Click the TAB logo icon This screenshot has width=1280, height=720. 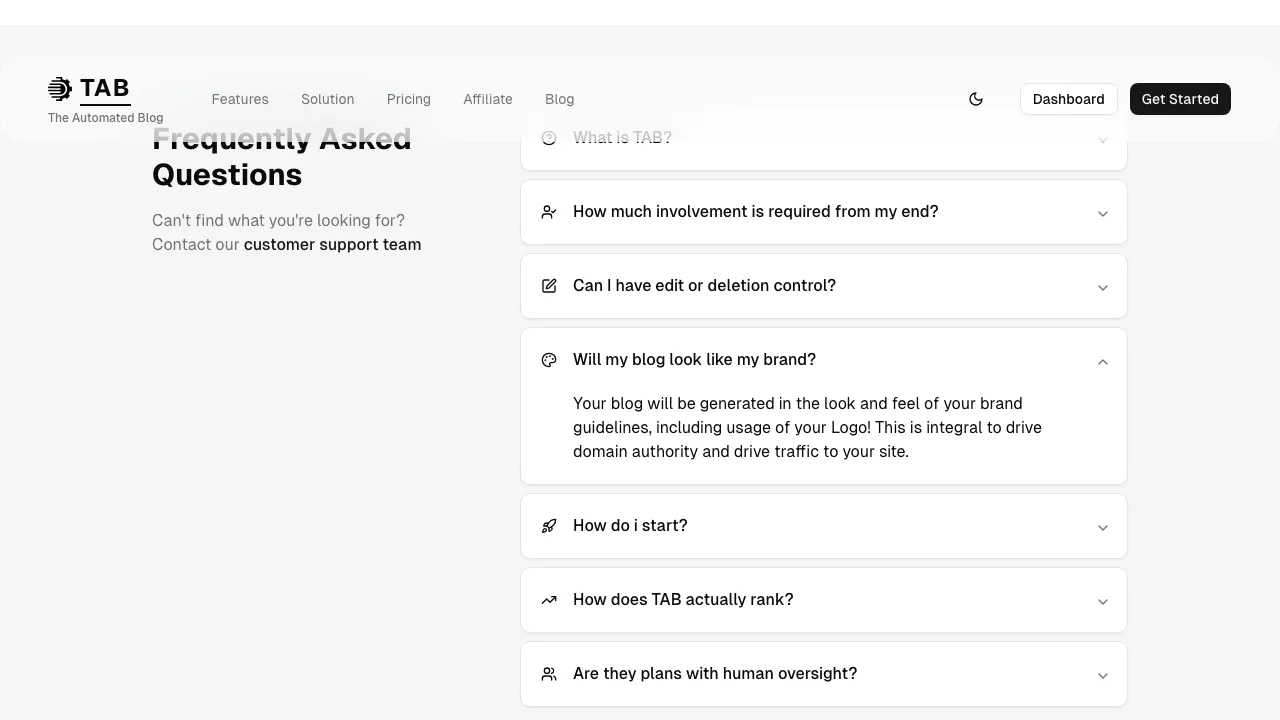click(59, 88)
